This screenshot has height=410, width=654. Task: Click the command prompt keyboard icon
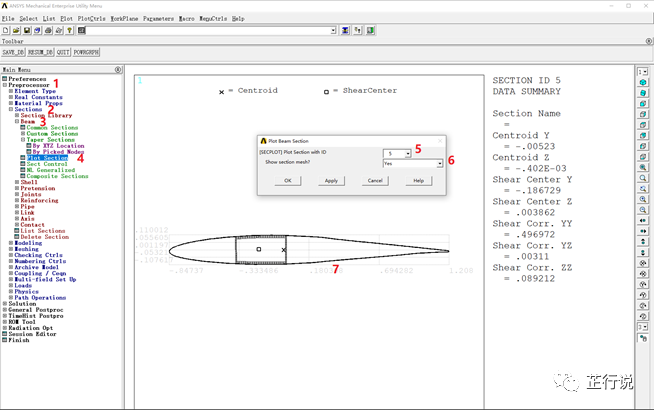click(81, 30)
